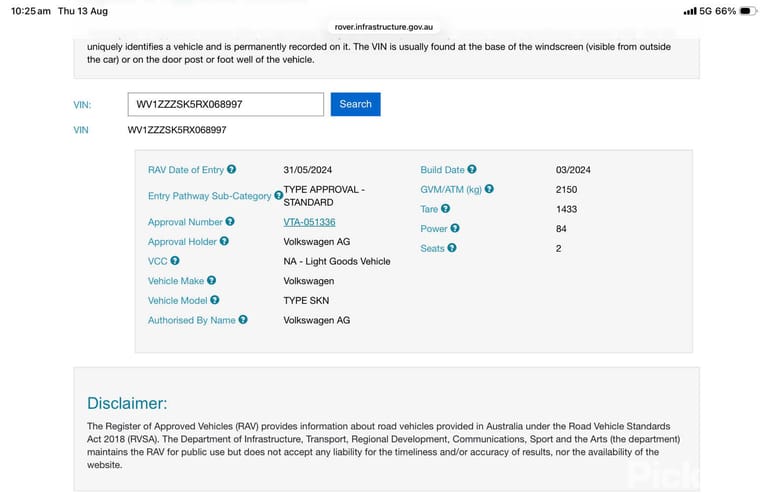This screenshot has width=768, height=504.
Task: Open the help icon next to Approval Holder
Action: click(224, 241)
